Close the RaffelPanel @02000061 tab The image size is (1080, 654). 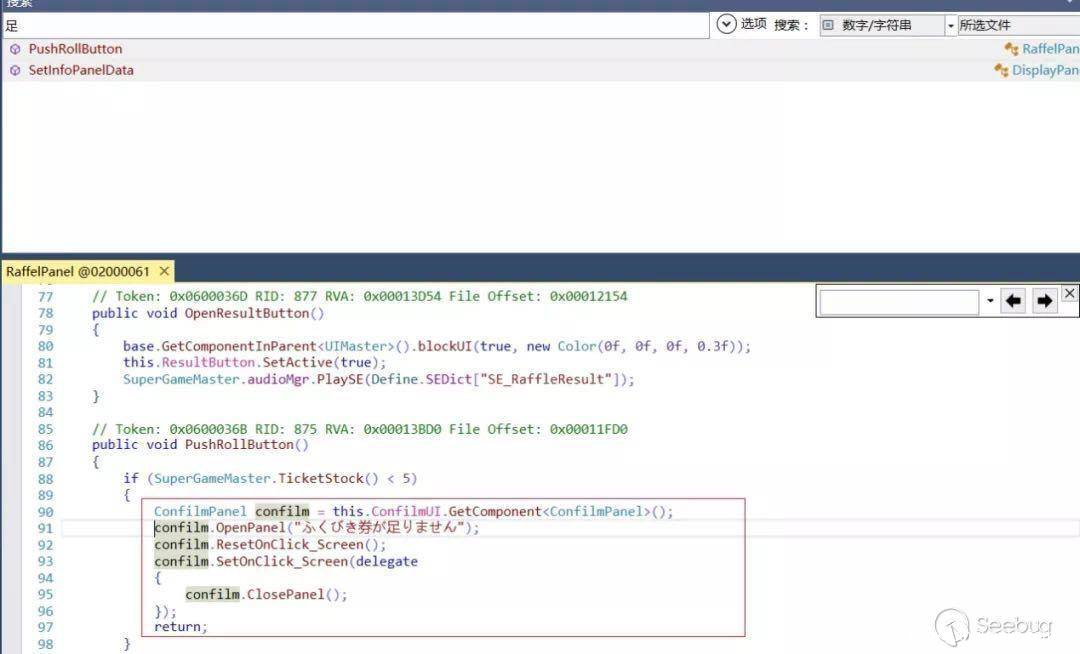[164, 271]
